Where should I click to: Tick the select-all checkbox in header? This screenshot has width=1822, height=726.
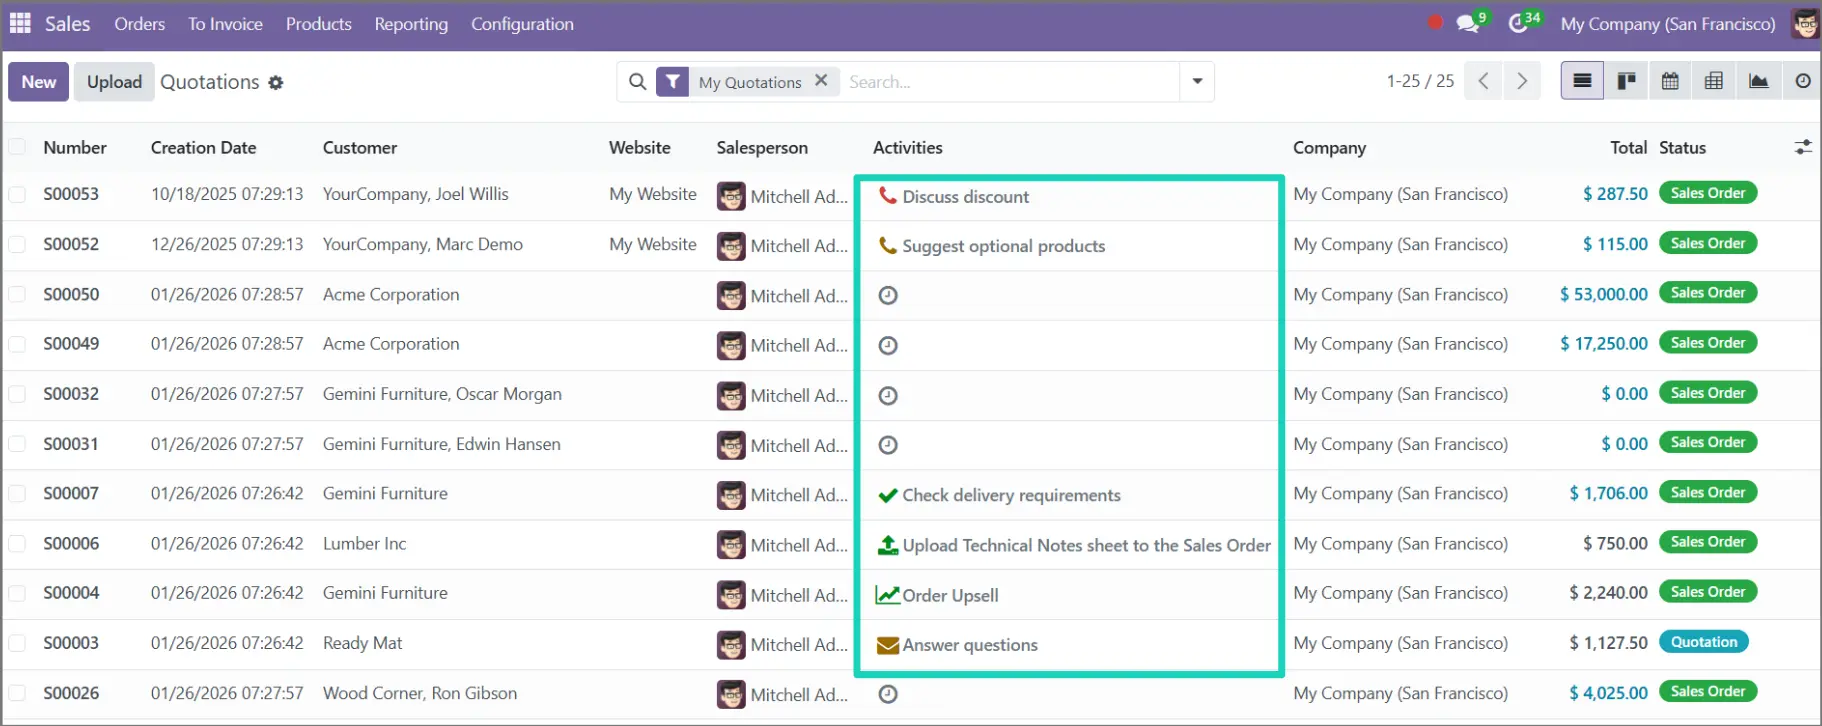click(18, 147)
